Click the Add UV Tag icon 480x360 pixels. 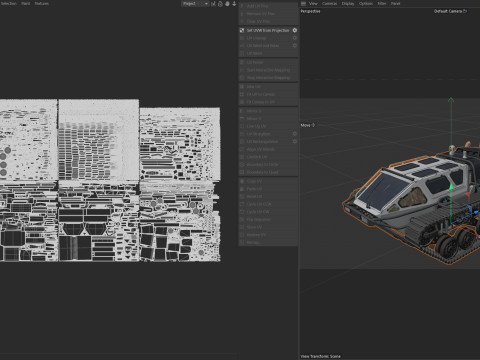coord(242,6)
